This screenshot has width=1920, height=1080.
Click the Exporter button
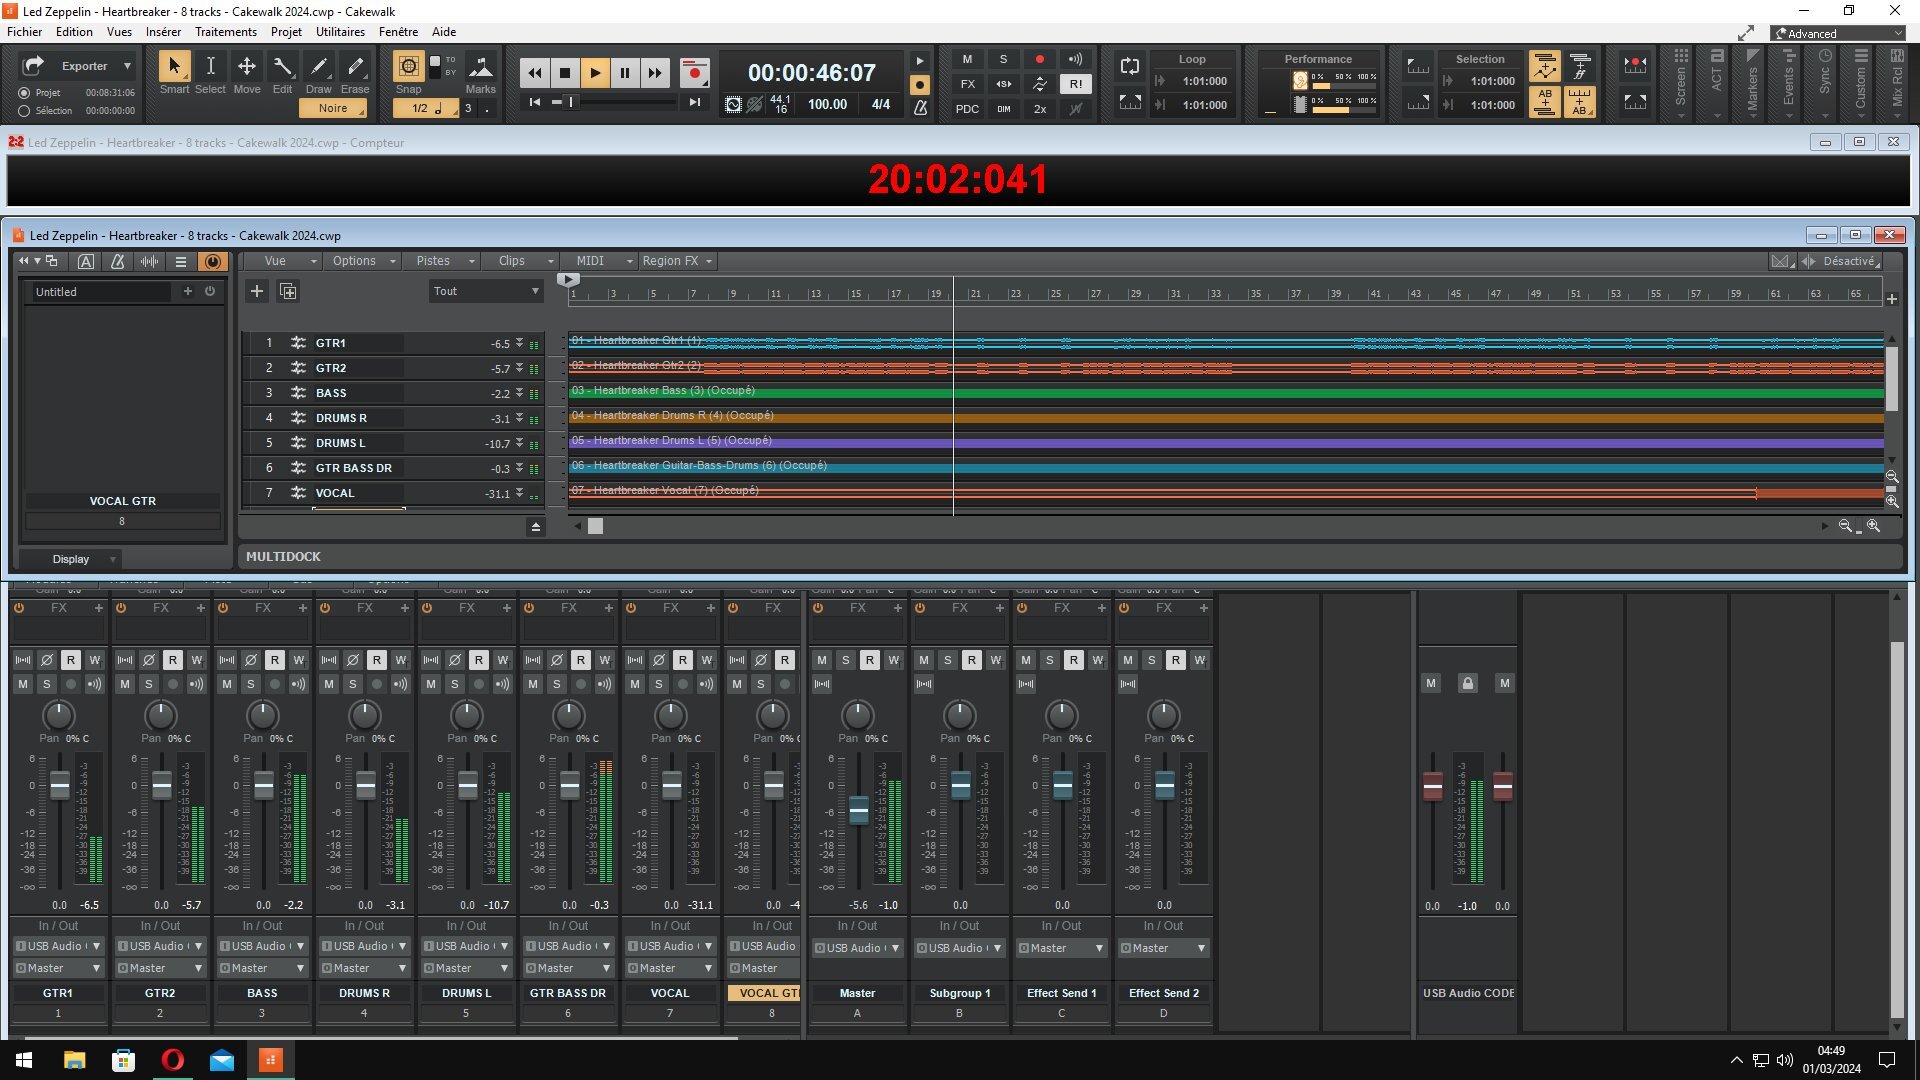tap(84, 66)
